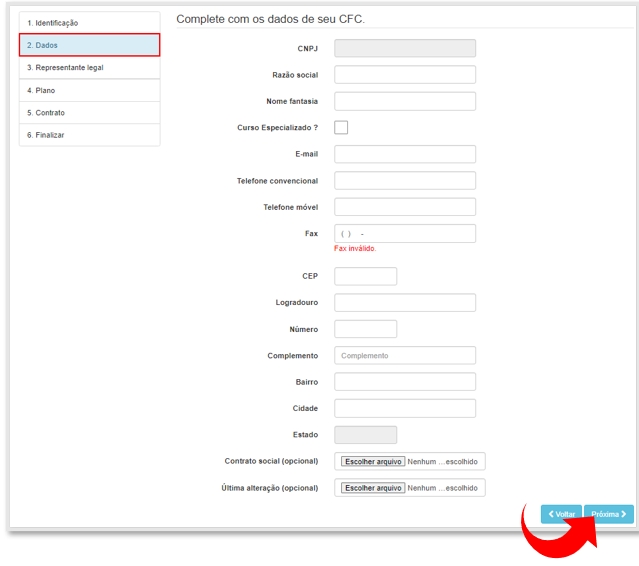Viewport: 639px width, 566px height.
Task: Click the Logradouro text field
Action: click(x=404, y=303)
